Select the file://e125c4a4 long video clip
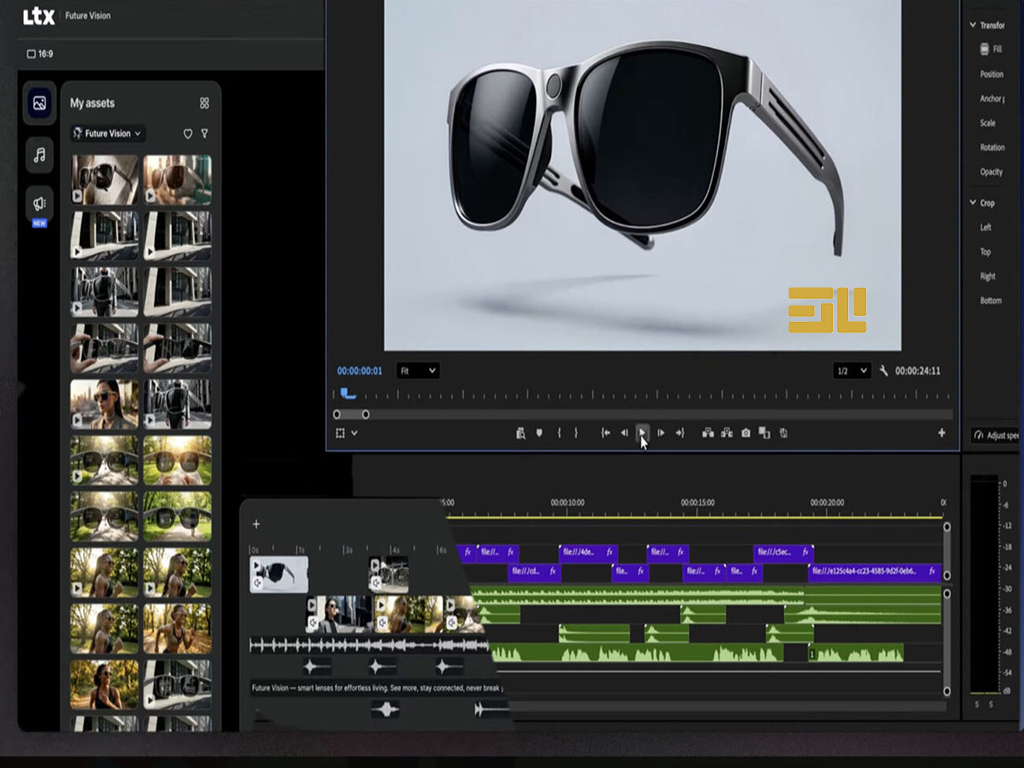Viewport: 1024px width, 768px height. pos(874,571)
